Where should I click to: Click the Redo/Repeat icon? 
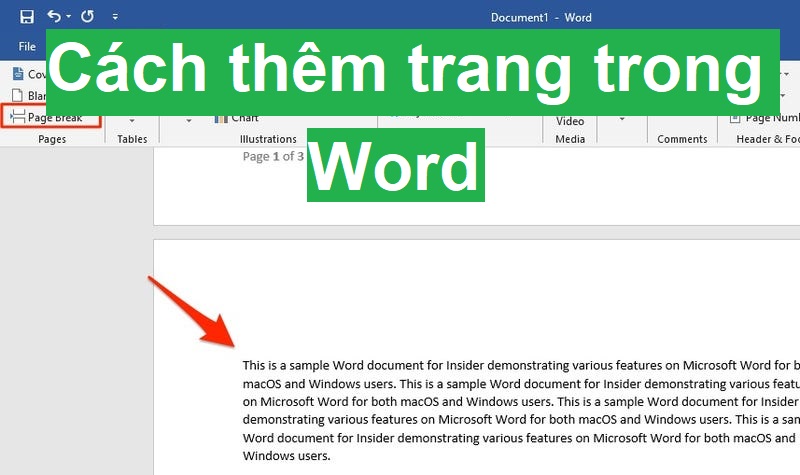tap(87, 17)
